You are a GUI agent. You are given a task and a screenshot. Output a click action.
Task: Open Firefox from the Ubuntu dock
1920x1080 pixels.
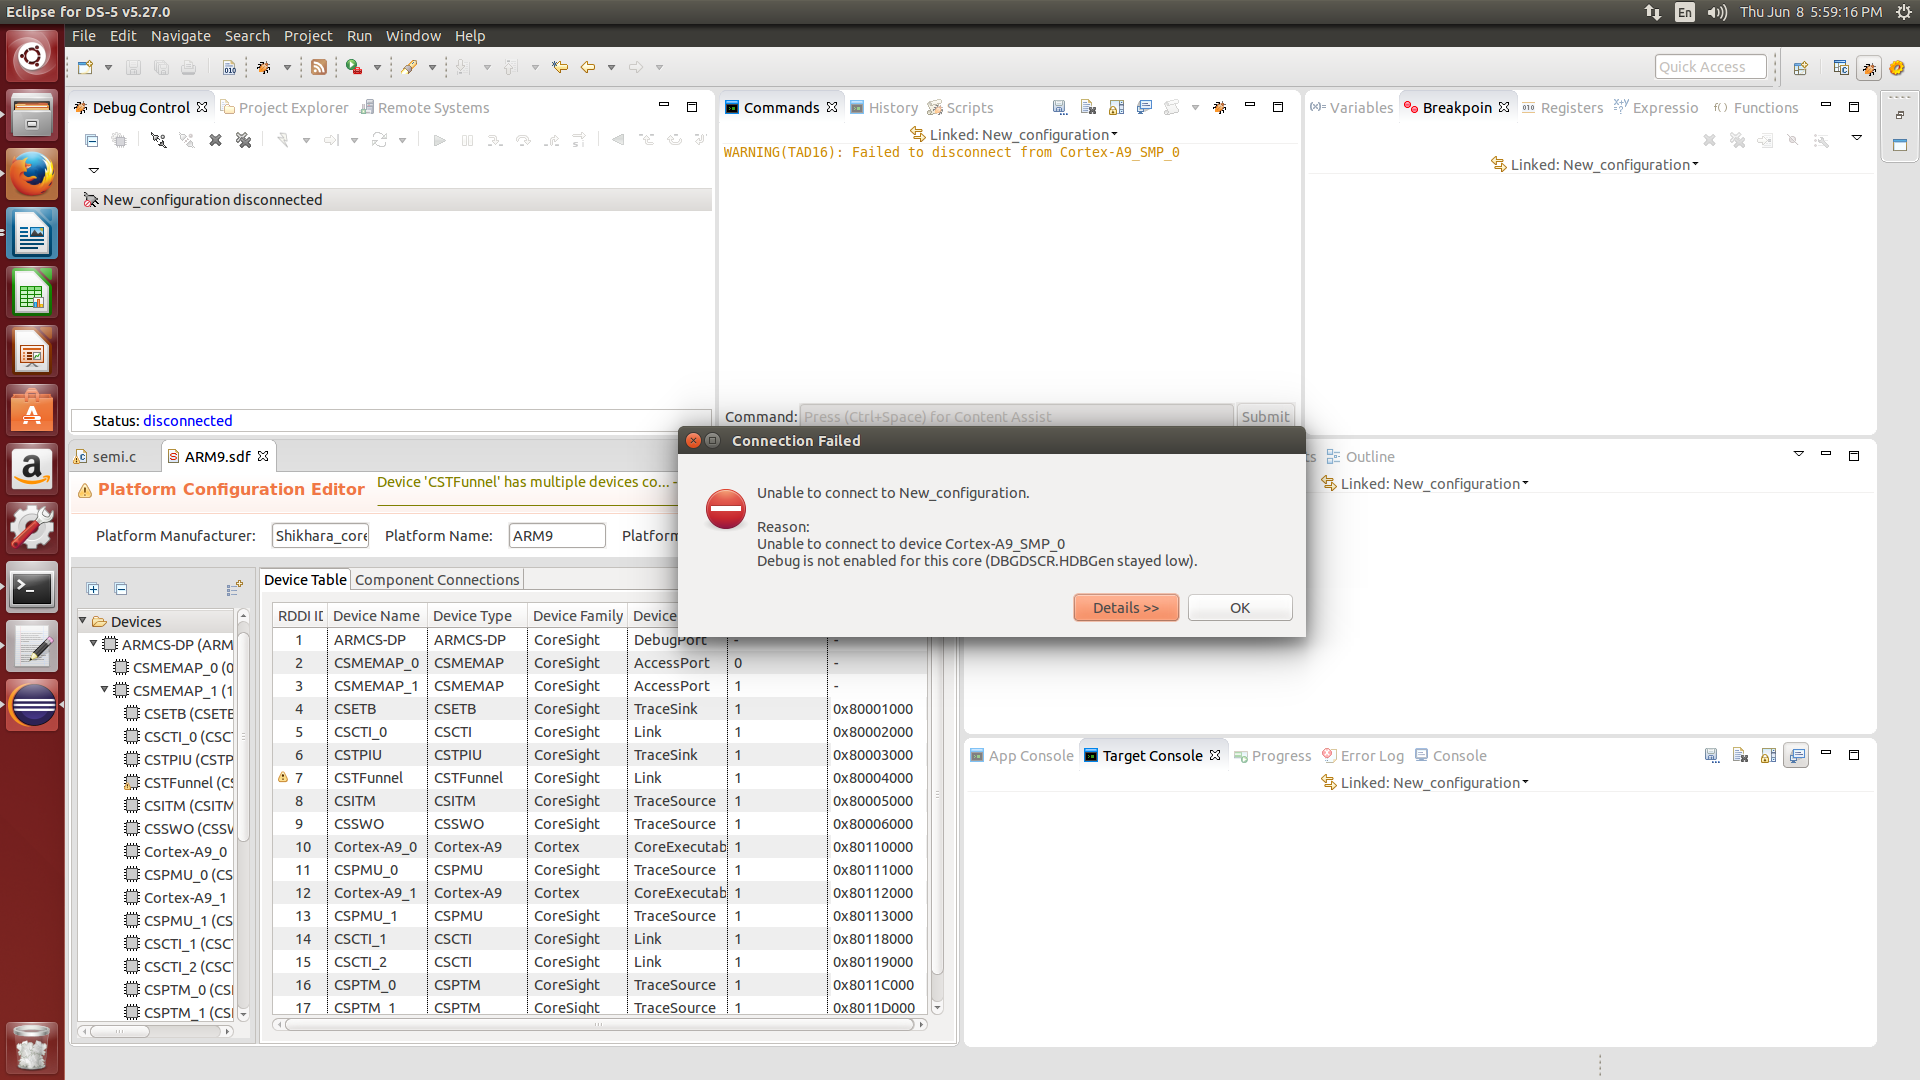(32, 175)
